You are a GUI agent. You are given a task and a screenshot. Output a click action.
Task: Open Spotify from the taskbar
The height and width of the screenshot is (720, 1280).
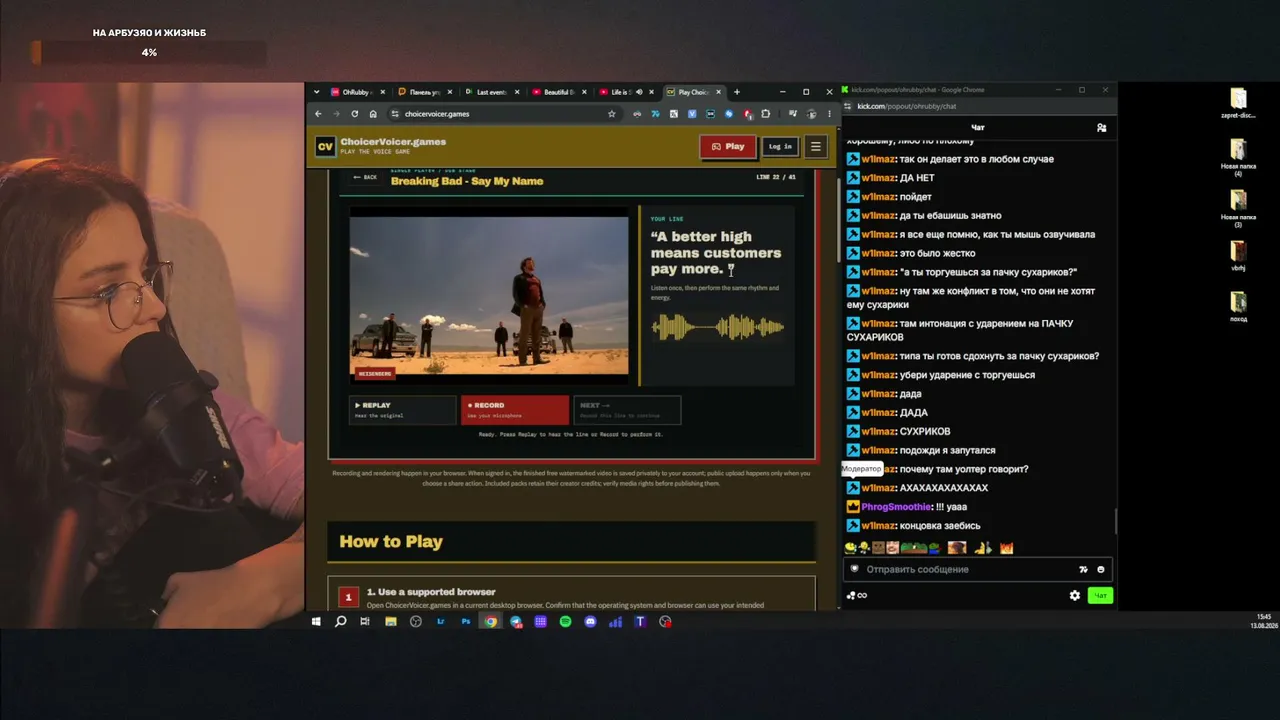565,622
